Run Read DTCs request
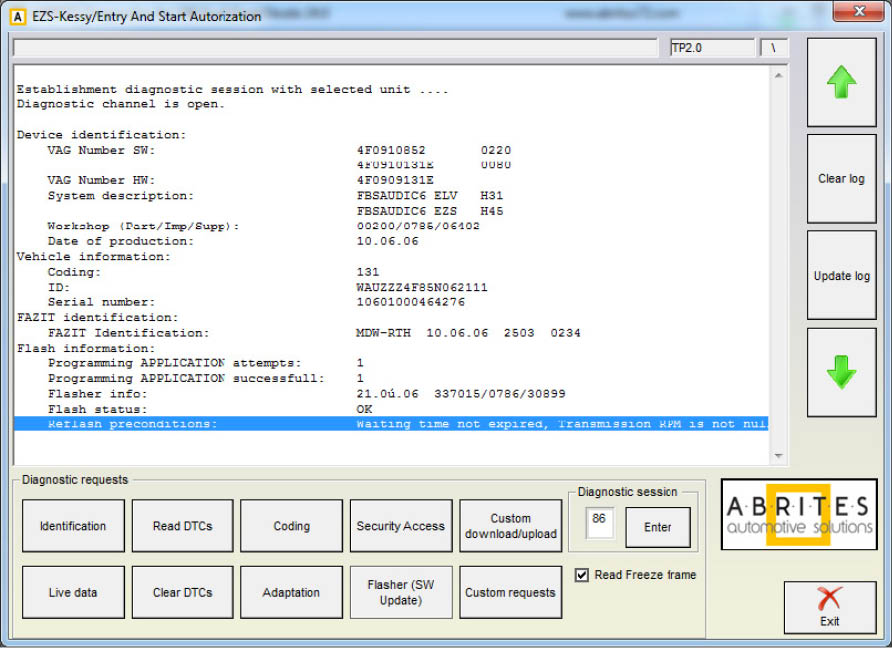892x648 pixels. [x=182, y=526]
